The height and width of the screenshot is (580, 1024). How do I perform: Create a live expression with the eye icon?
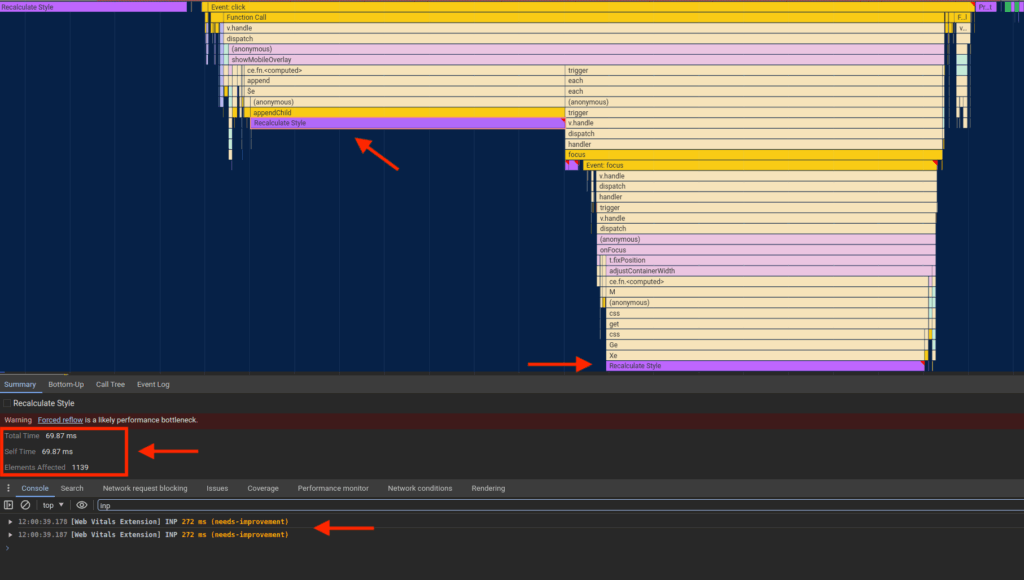pyautogui.click(x=82, y=505)
